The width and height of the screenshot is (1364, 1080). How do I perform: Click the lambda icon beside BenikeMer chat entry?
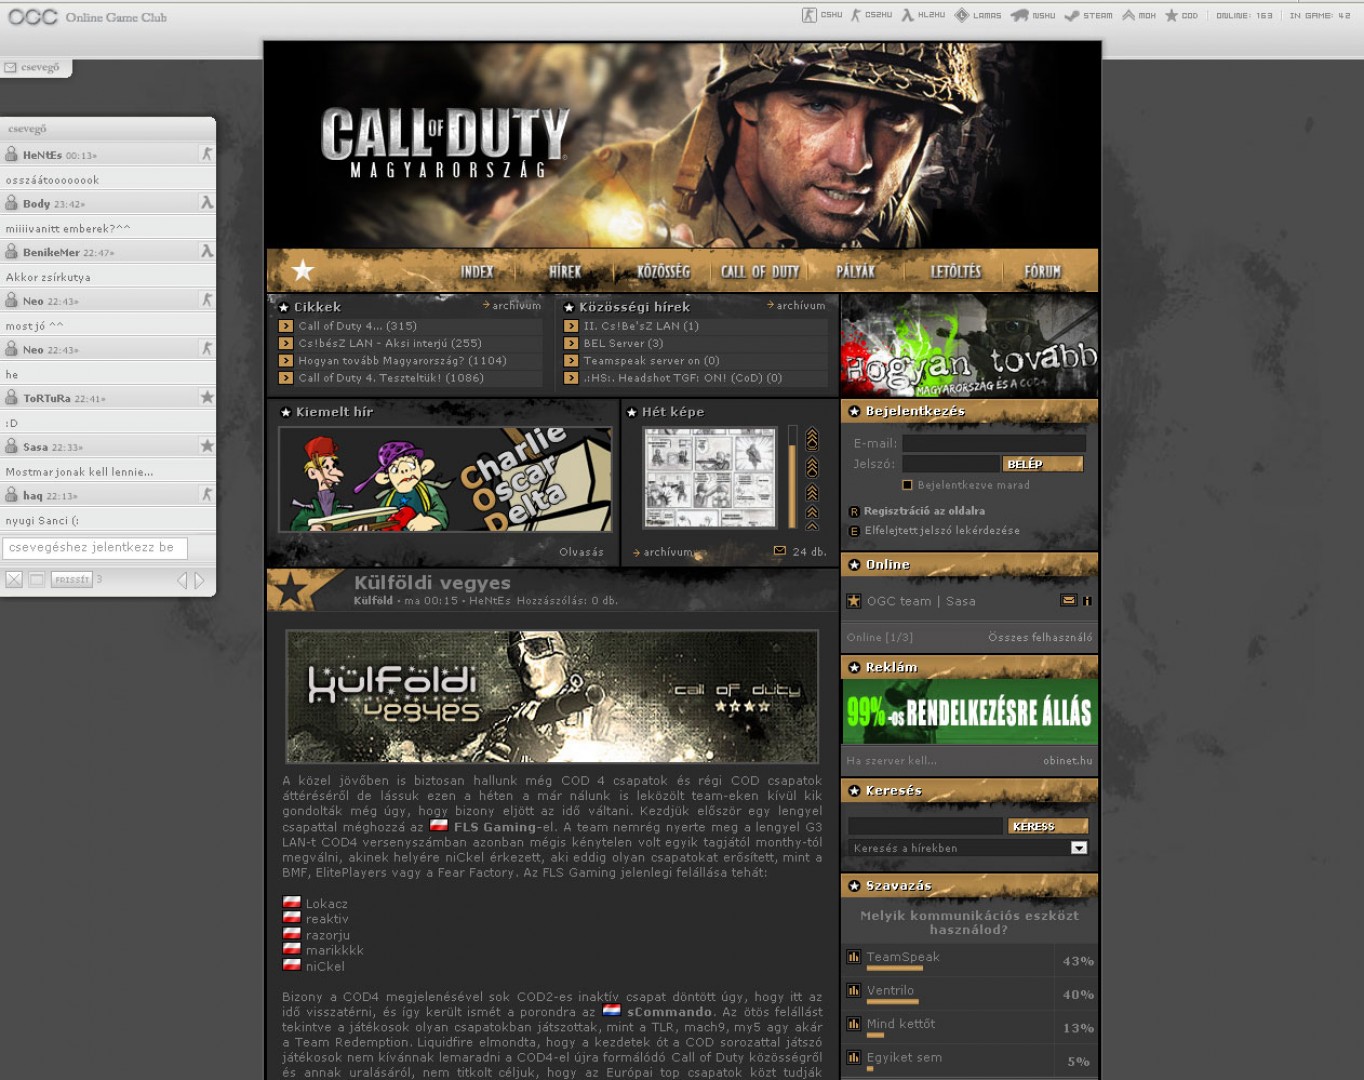[x=207, y=252]
